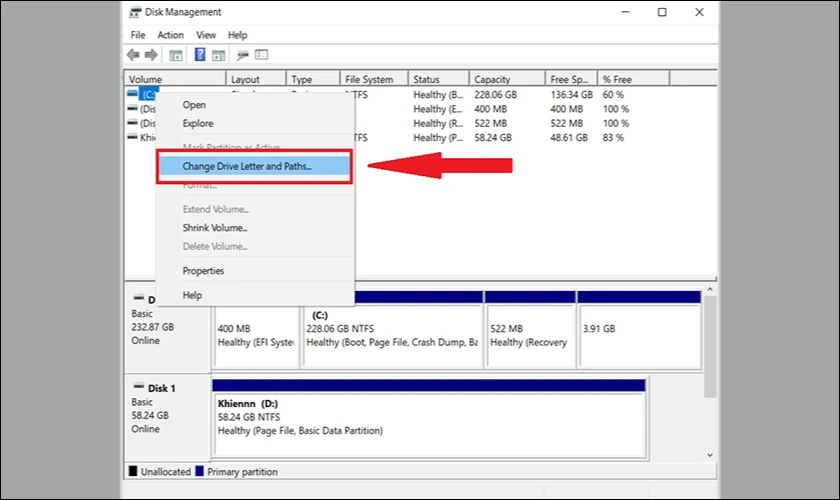Image resolution: width=840 pixels, height=500 pixels.
Task: Sort by the Layout column header
Action: [x=256, y=79]
